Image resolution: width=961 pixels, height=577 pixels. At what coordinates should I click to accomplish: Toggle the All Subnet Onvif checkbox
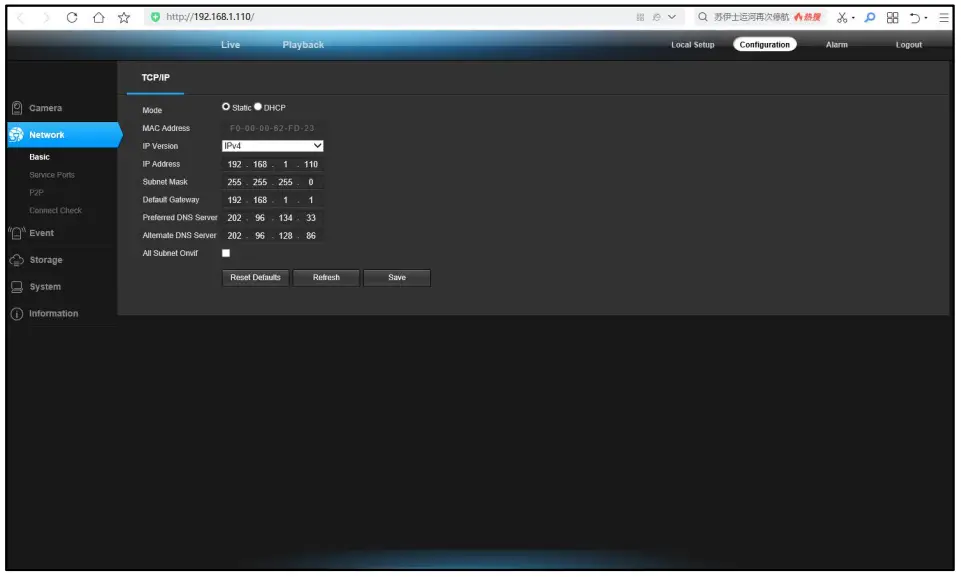click(226, 253)
